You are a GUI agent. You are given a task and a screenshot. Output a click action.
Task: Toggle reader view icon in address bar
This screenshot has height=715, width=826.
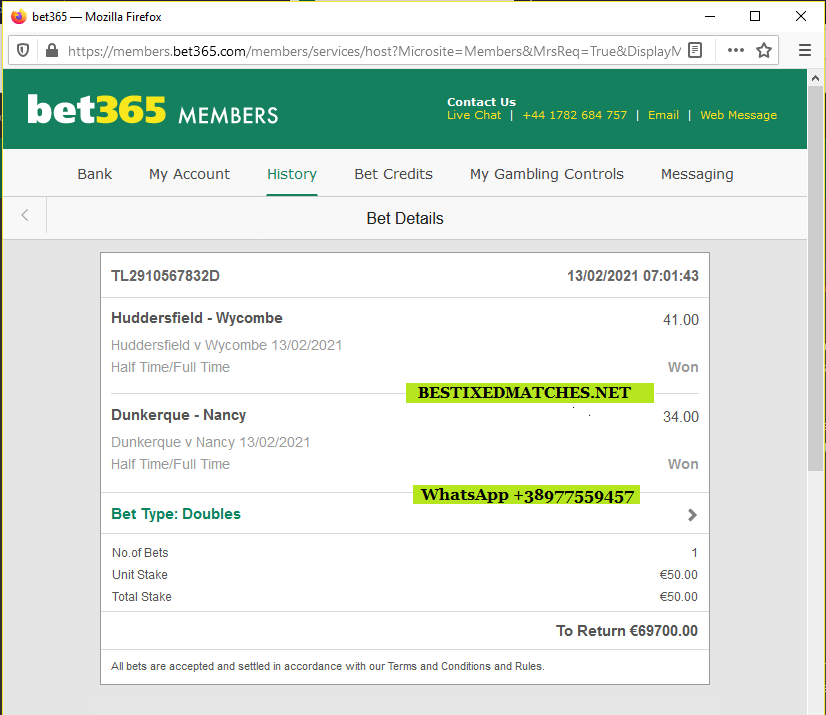pyautogui.click(x=695, y=51)
